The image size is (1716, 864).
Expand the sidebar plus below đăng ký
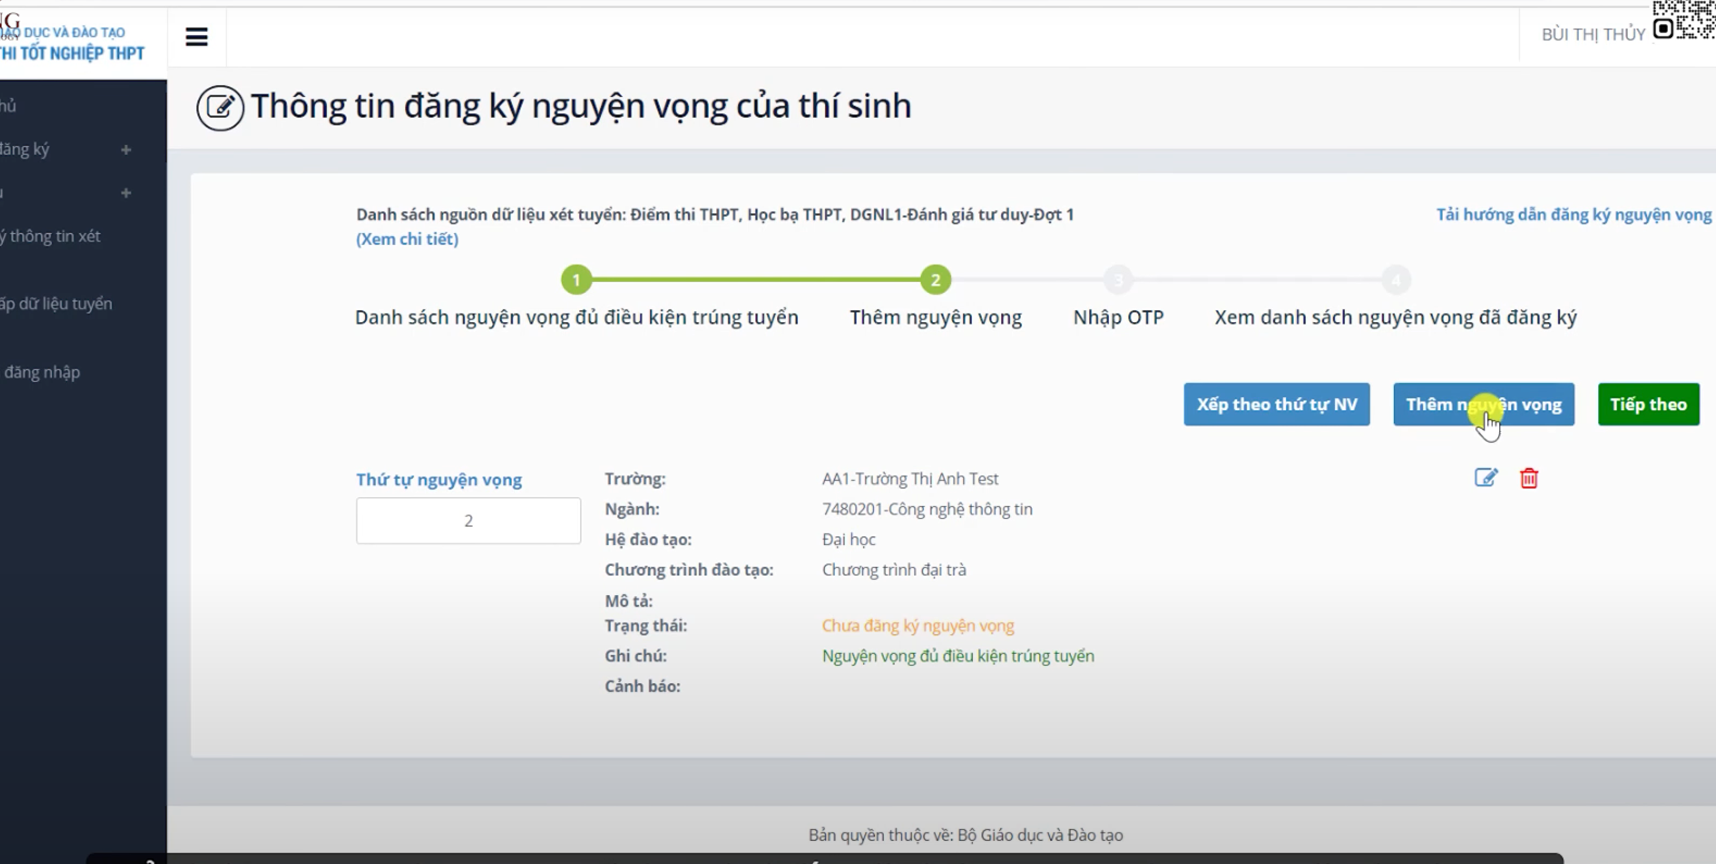click(126, 193)
